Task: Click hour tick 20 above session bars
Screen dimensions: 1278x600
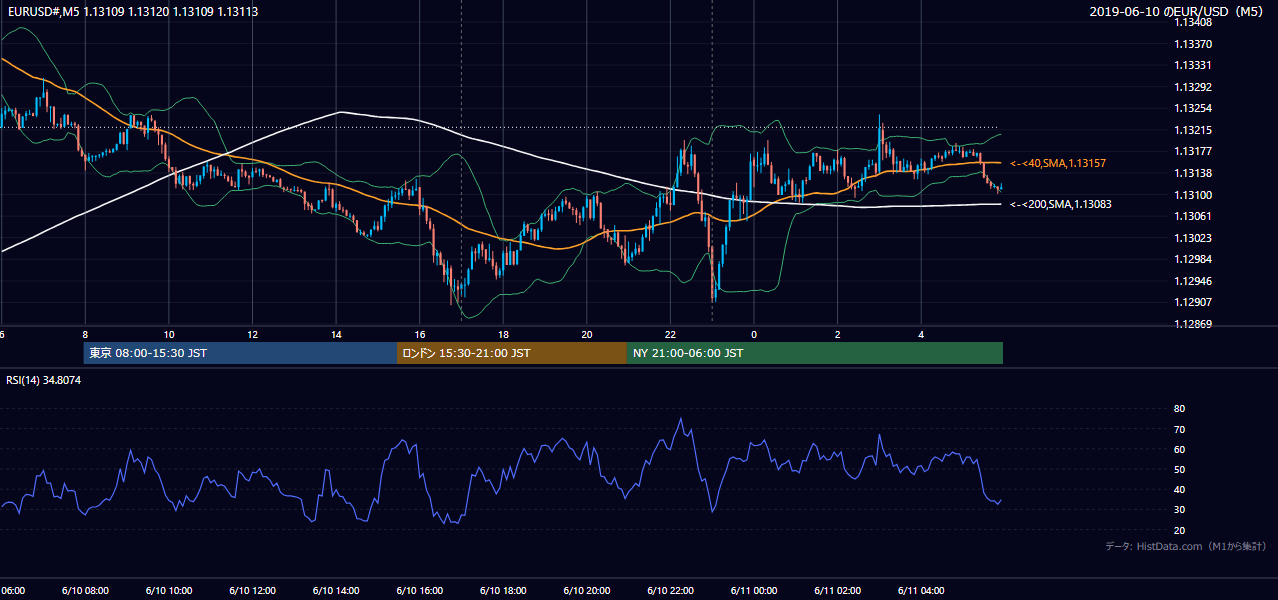Action: coord(587,334)
